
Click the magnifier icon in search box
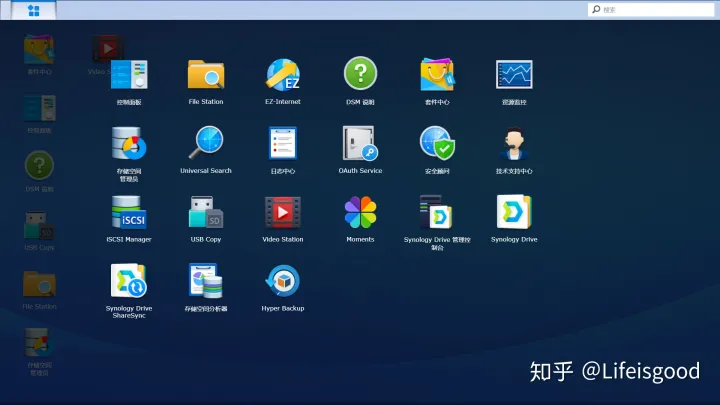[x=596, y=9]
